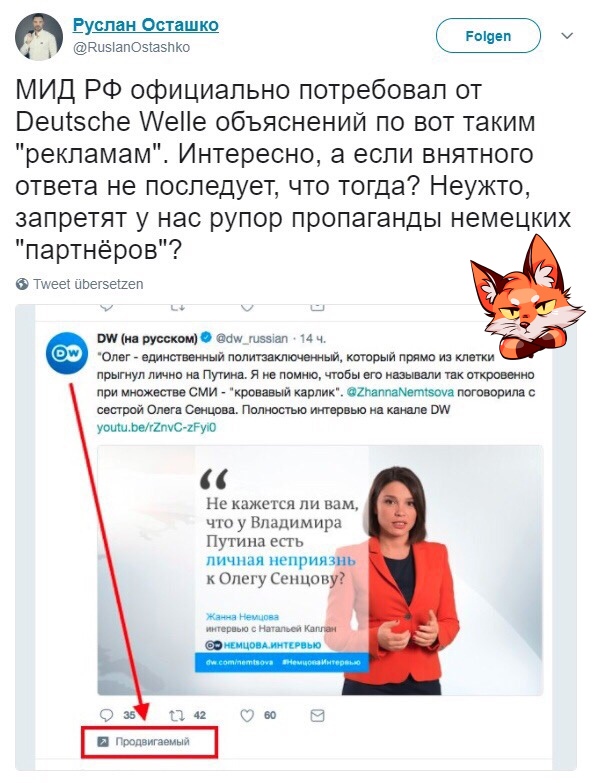The width and height of the screenshot is (593, 783).
Task: Open the tweet options chevron dropdown
Action: 567,36
